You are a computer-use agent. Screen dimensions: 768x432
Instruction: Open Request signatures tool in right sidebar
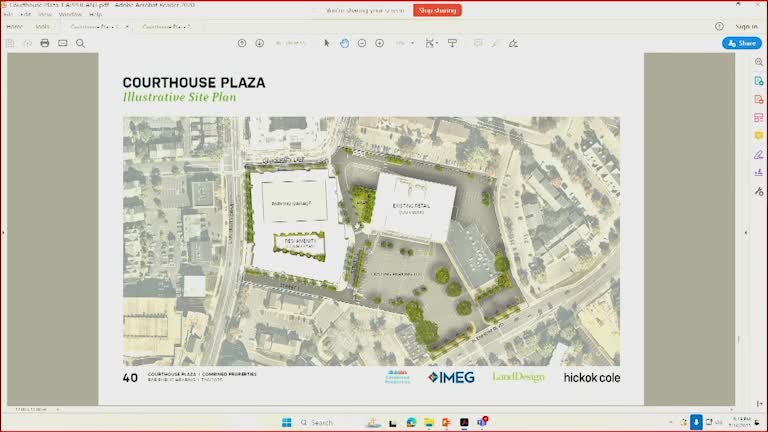click(x=759, y=172)
